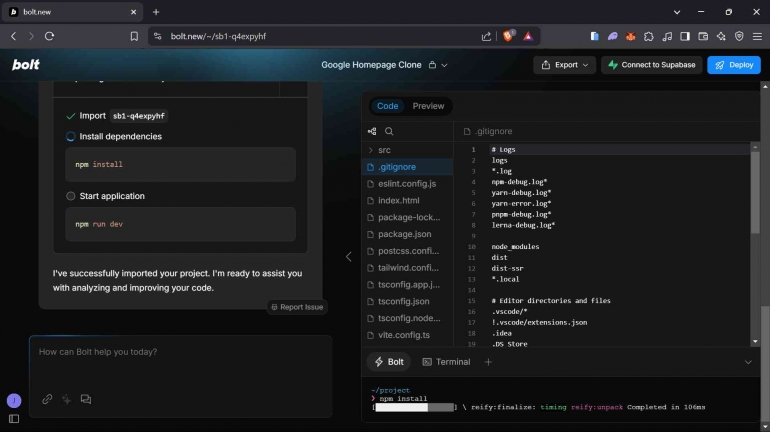
Task: Select the bolt.new browser tab
Action: (73, 12)
